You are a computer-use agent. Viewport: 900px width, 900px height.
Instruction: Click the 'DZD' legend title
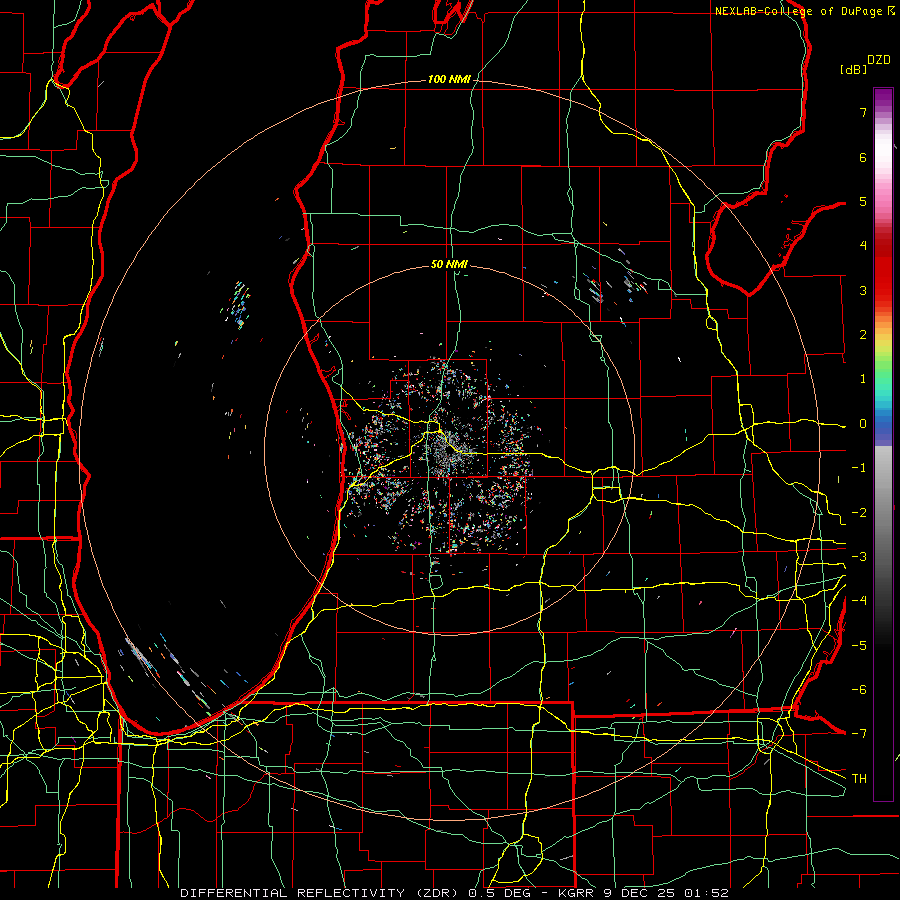[x=879, y=60]
